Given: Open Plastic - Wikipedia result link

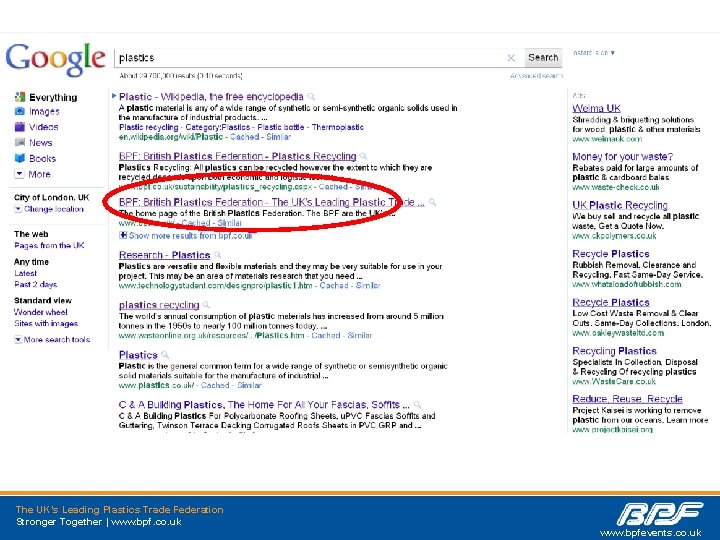Looking at the screenshot, I should pos(211,96).
